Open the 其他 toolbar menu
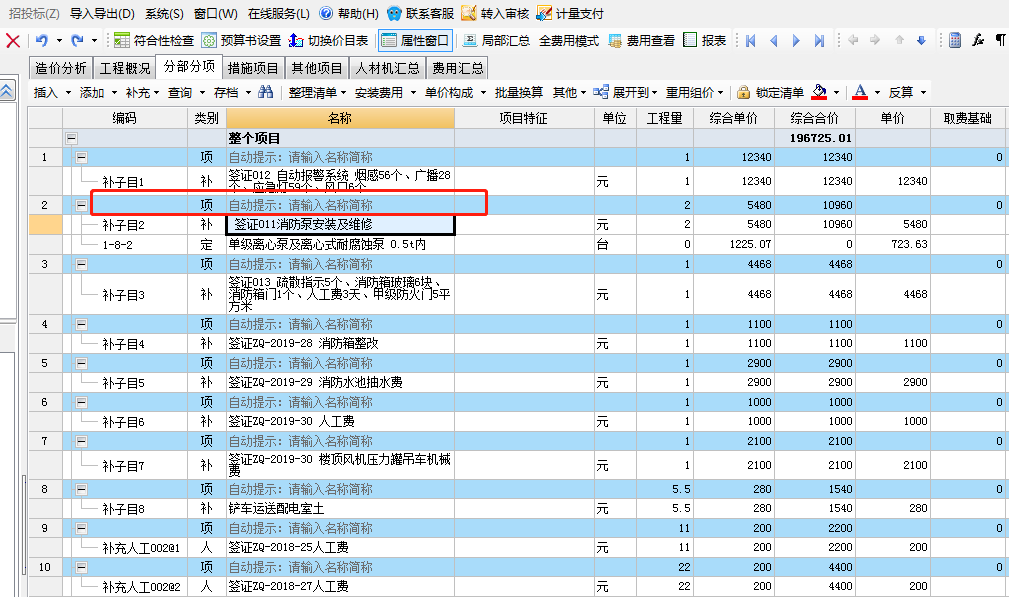This screenshot has height=597, width=1009. pos(569,93)
